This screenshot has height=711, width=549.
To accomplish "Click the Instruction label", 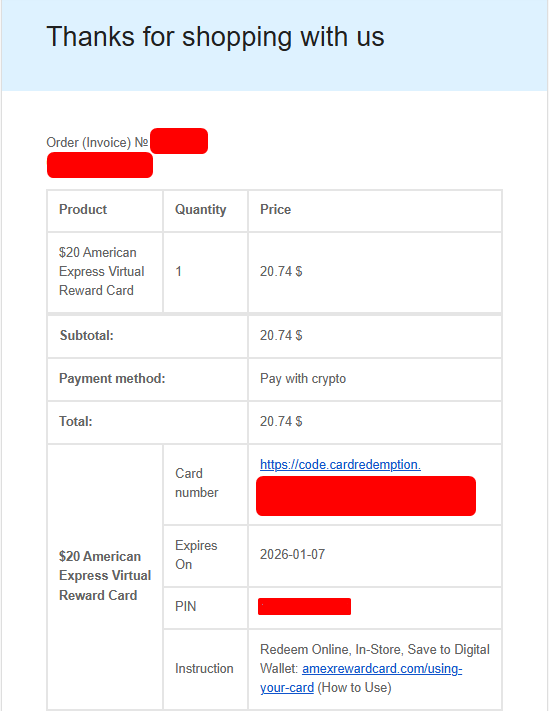I will 204,668.
